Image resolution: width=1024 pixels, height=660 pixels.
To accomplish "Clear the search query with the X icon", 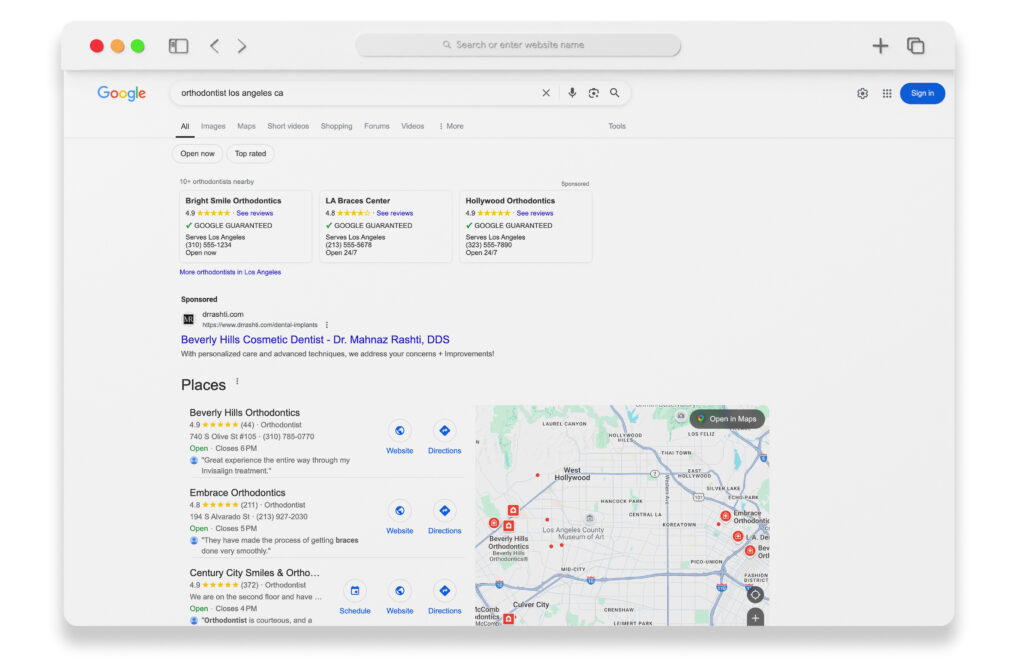I will pos(546,93).
